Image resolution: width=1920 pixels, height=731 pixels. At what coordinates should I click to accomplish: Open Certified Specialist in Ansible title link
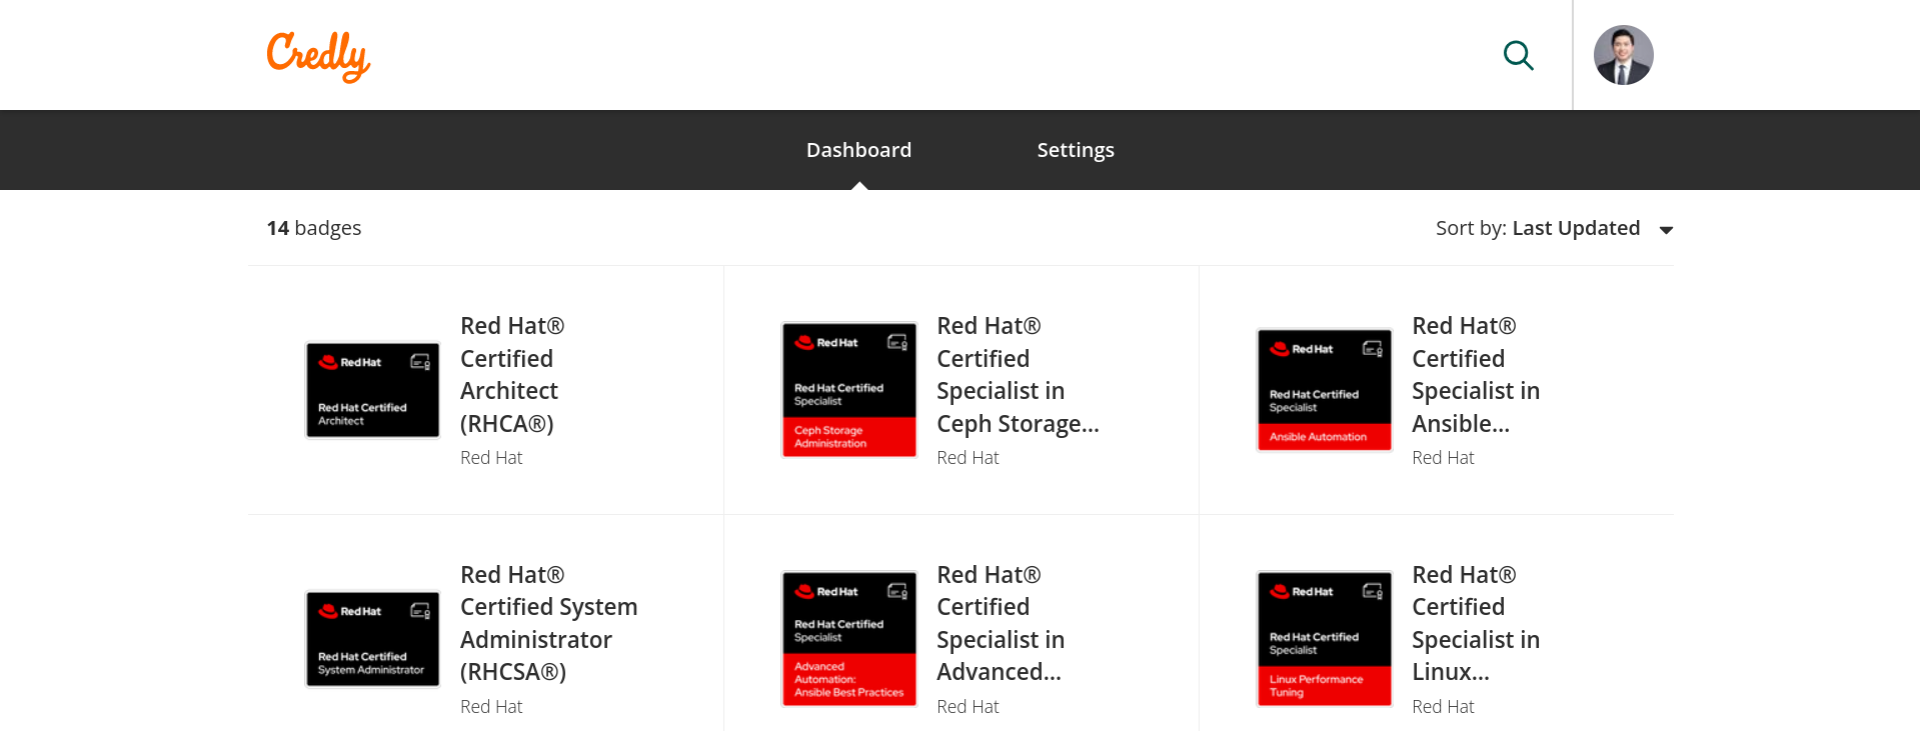pos(1476,375)
